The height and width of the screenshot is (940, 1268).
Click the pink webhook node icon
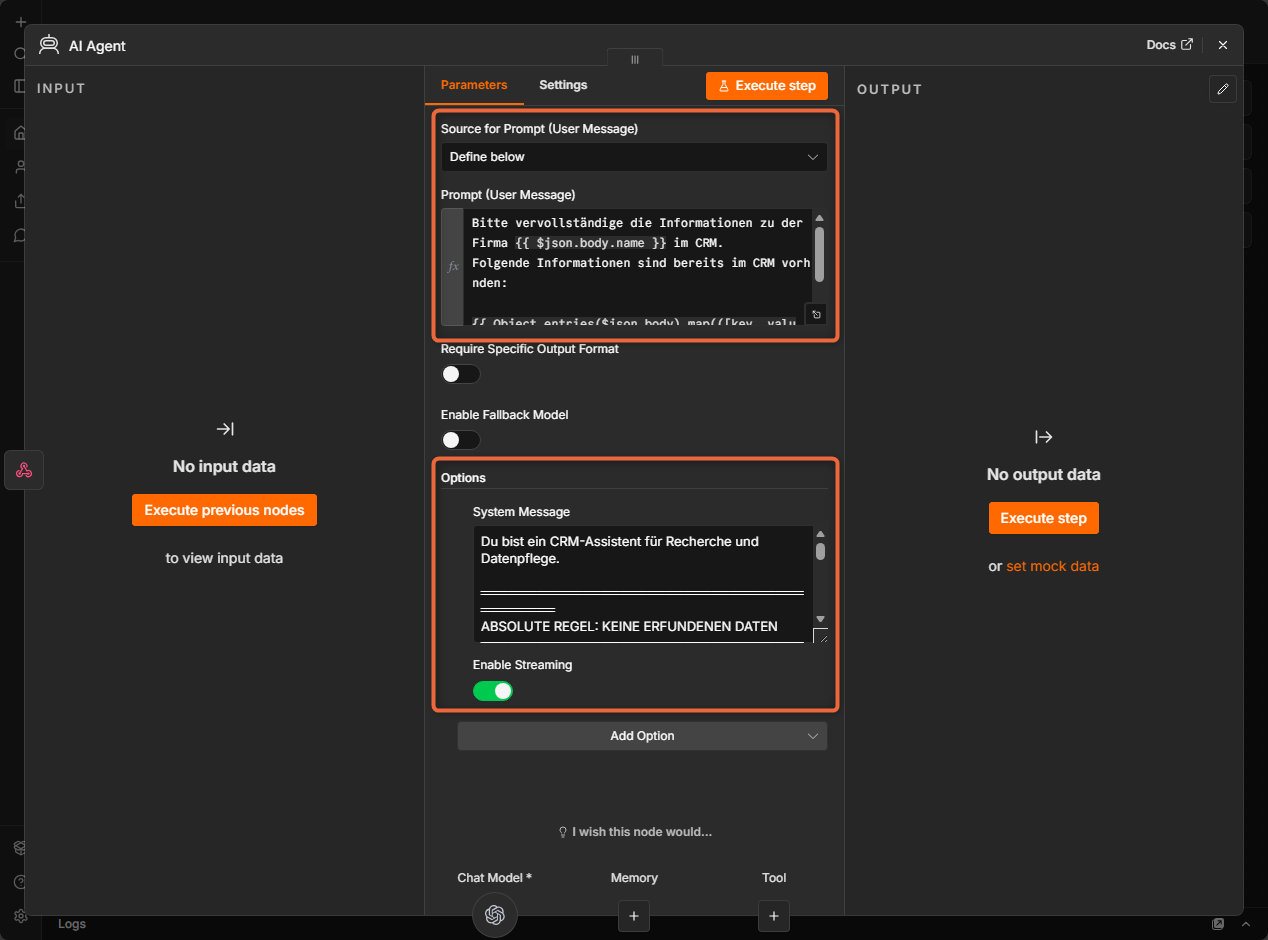[24, 470]
